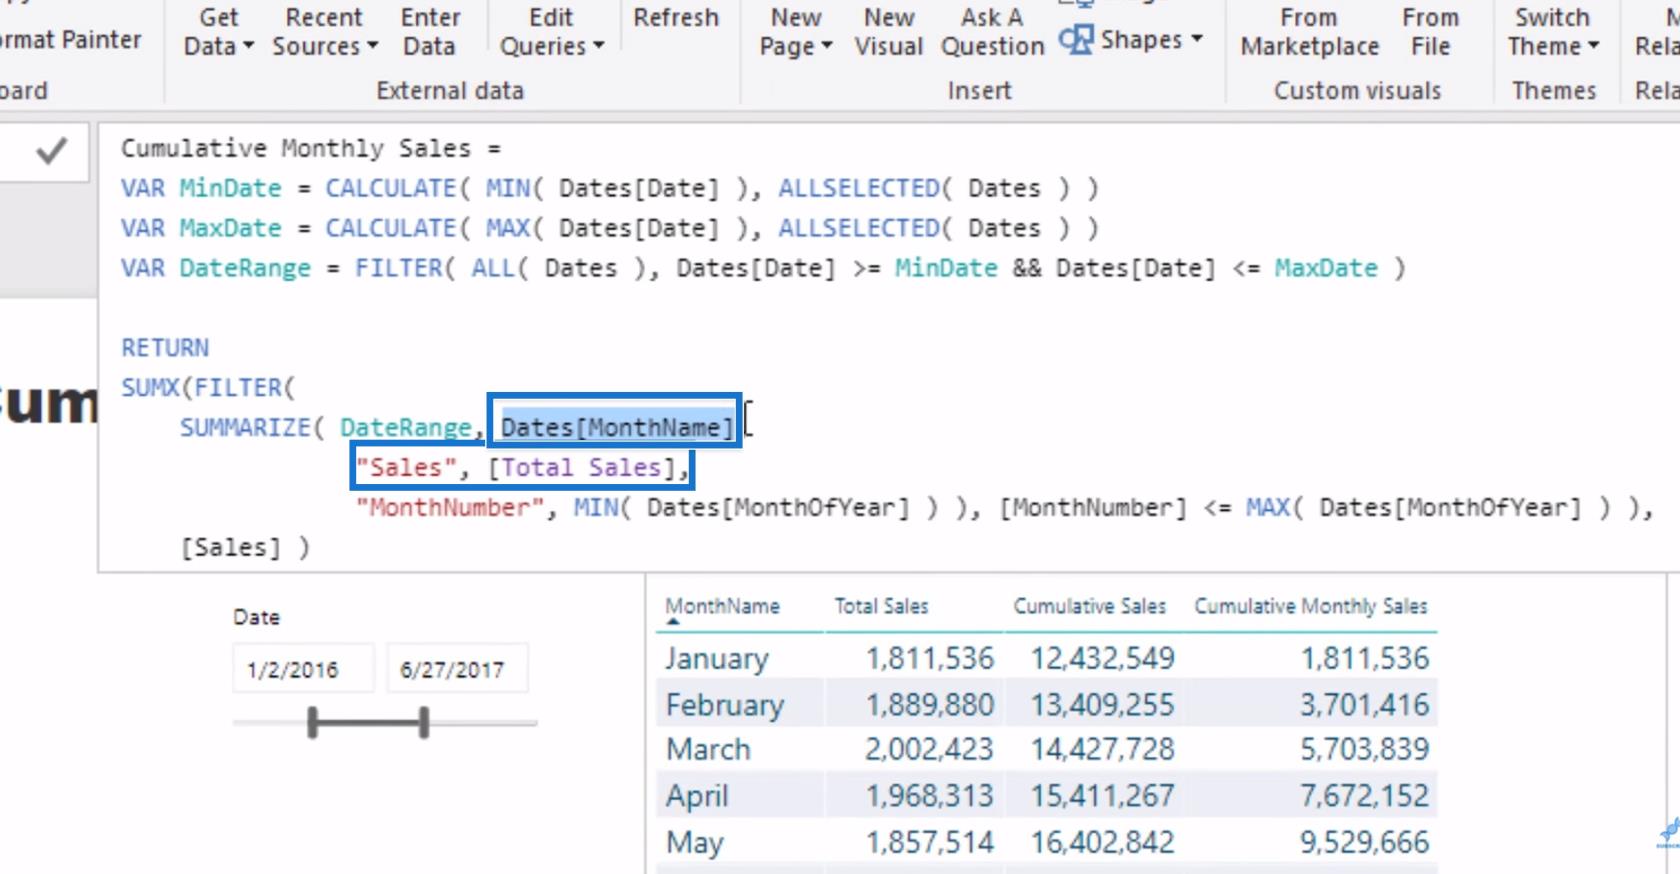The width and height of the screenshot is (1680, 874).
Task: Click the Total Sales column header
Action: click(881, 606)
